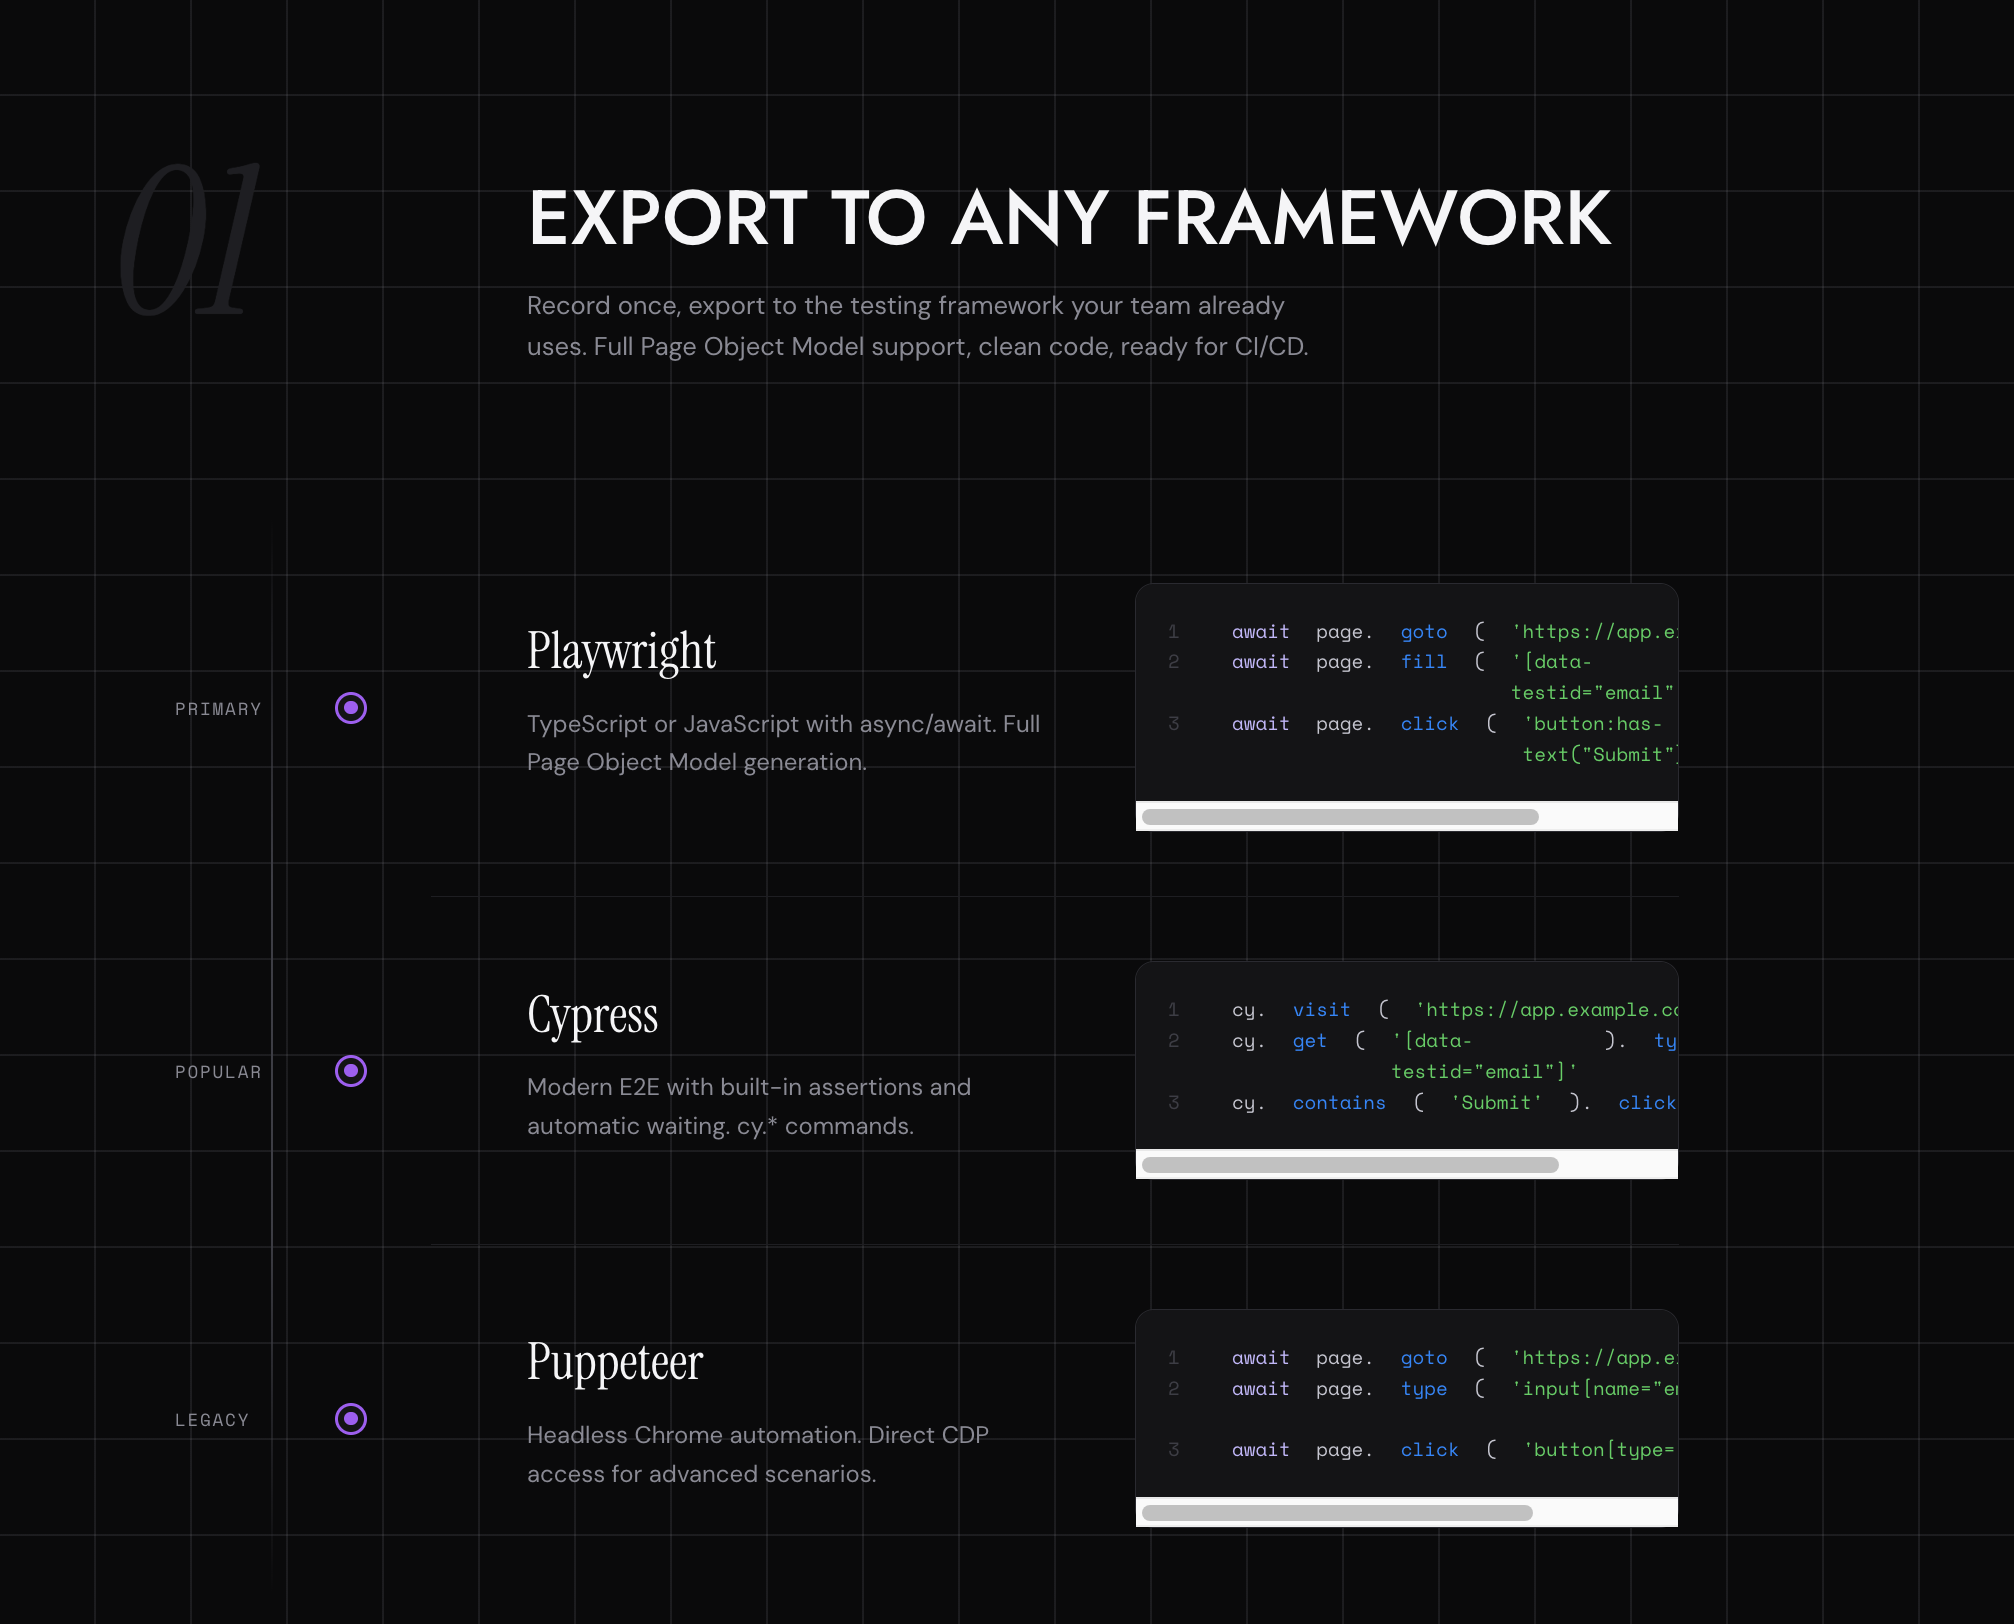
Task: Open the Puppeteer framework heading
Action: (x=615, y=1362)
